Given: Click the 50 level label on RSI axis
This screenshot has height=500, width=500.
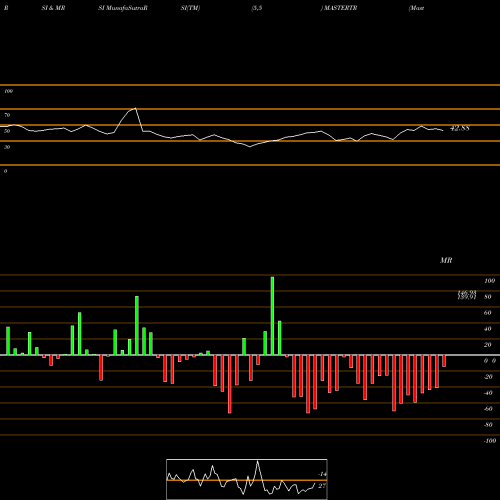Looking at the screenshot, I should (7, 131).
